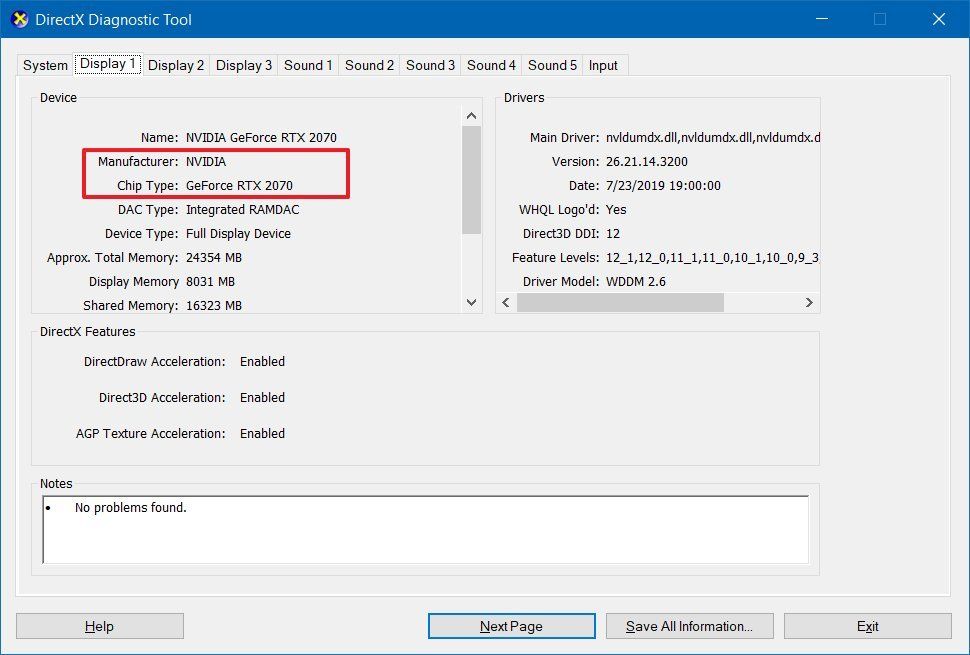970x655 pixels.
Task: Switch to the Input tab
Action: tap(603, 65)
